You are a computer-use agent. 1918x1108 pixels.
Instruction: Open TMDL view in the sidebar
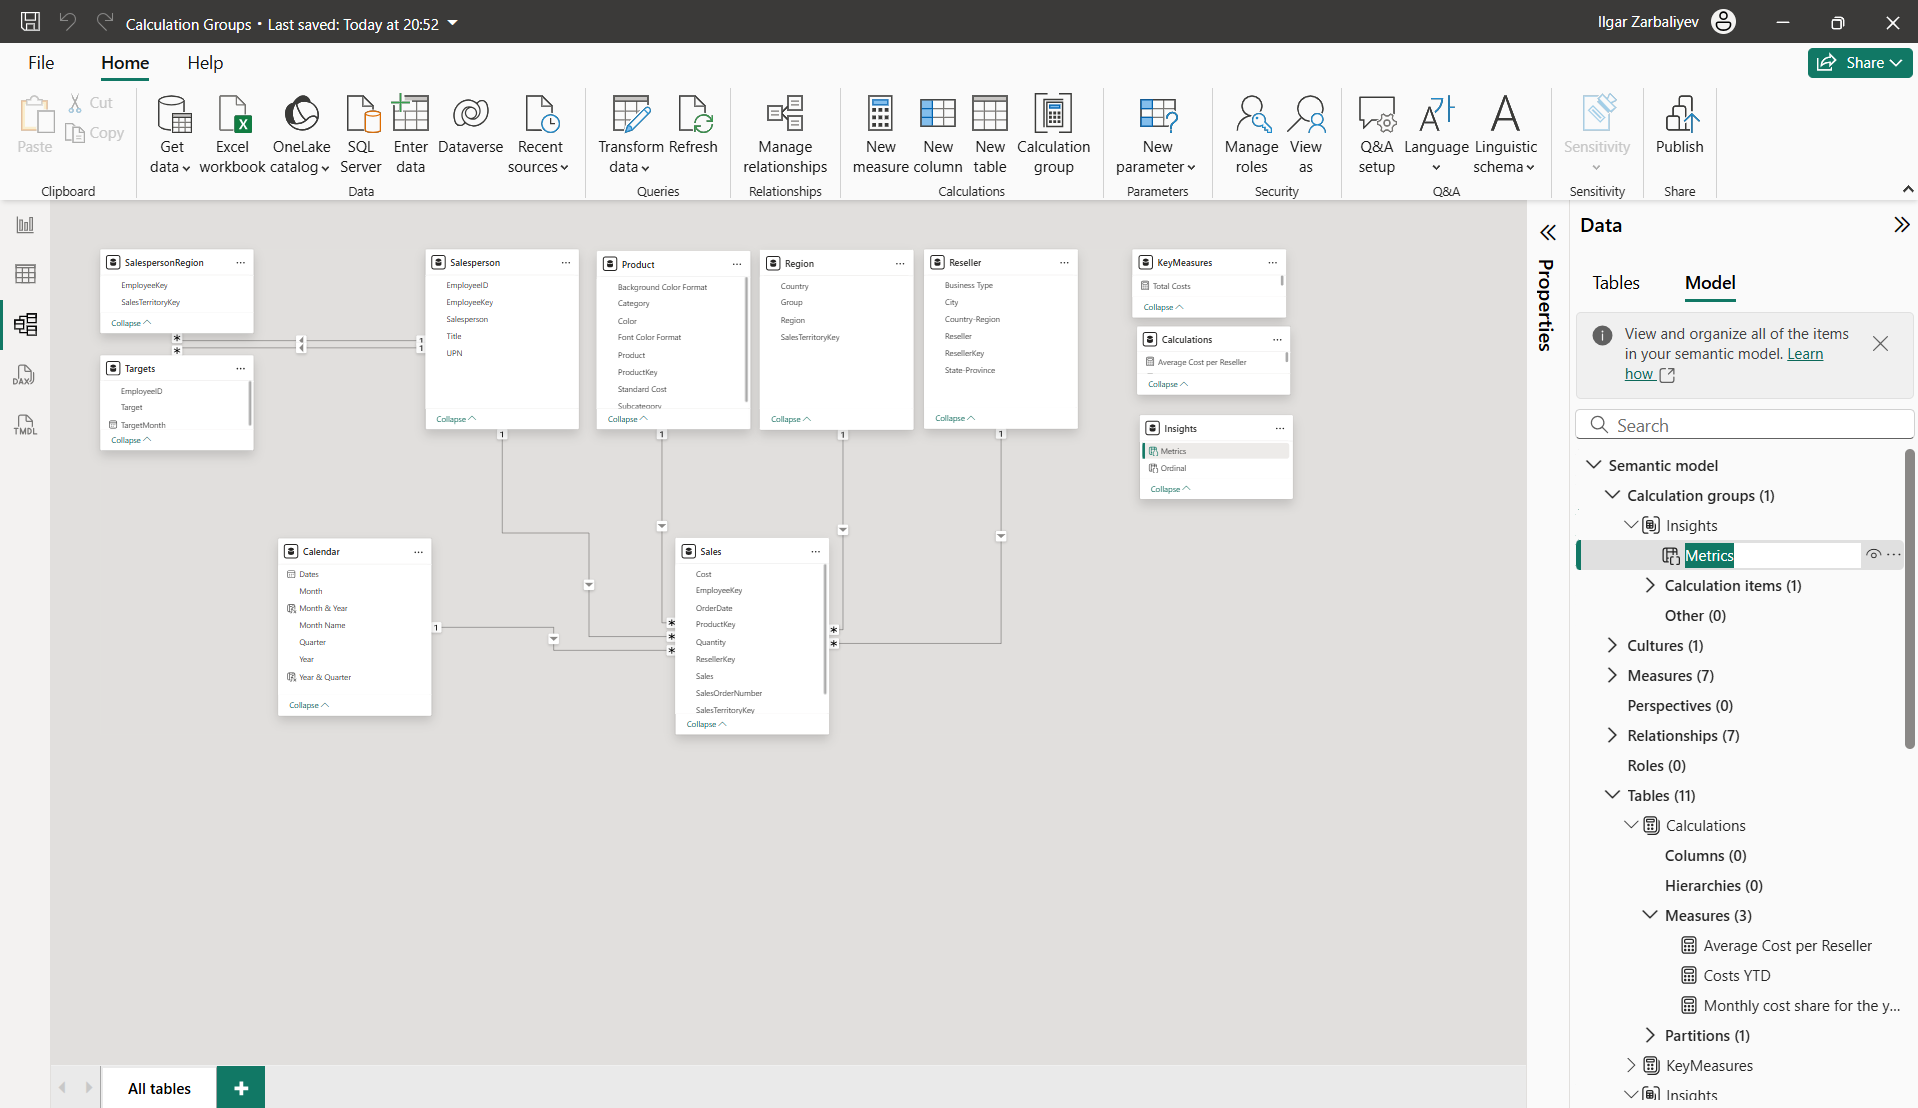(25, 425)
